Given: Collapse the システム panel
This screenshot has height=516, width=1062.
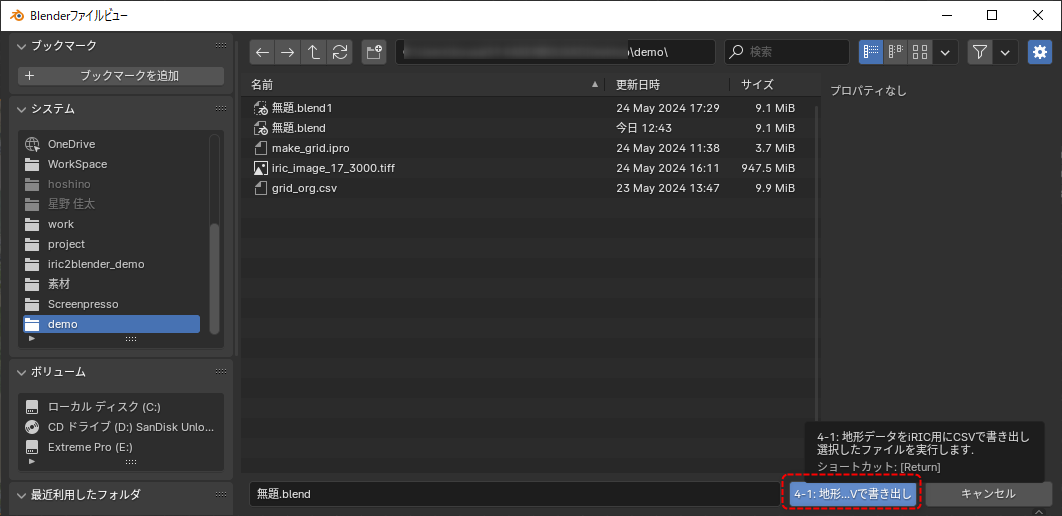Looking at the screenshot, I should 22,109.
